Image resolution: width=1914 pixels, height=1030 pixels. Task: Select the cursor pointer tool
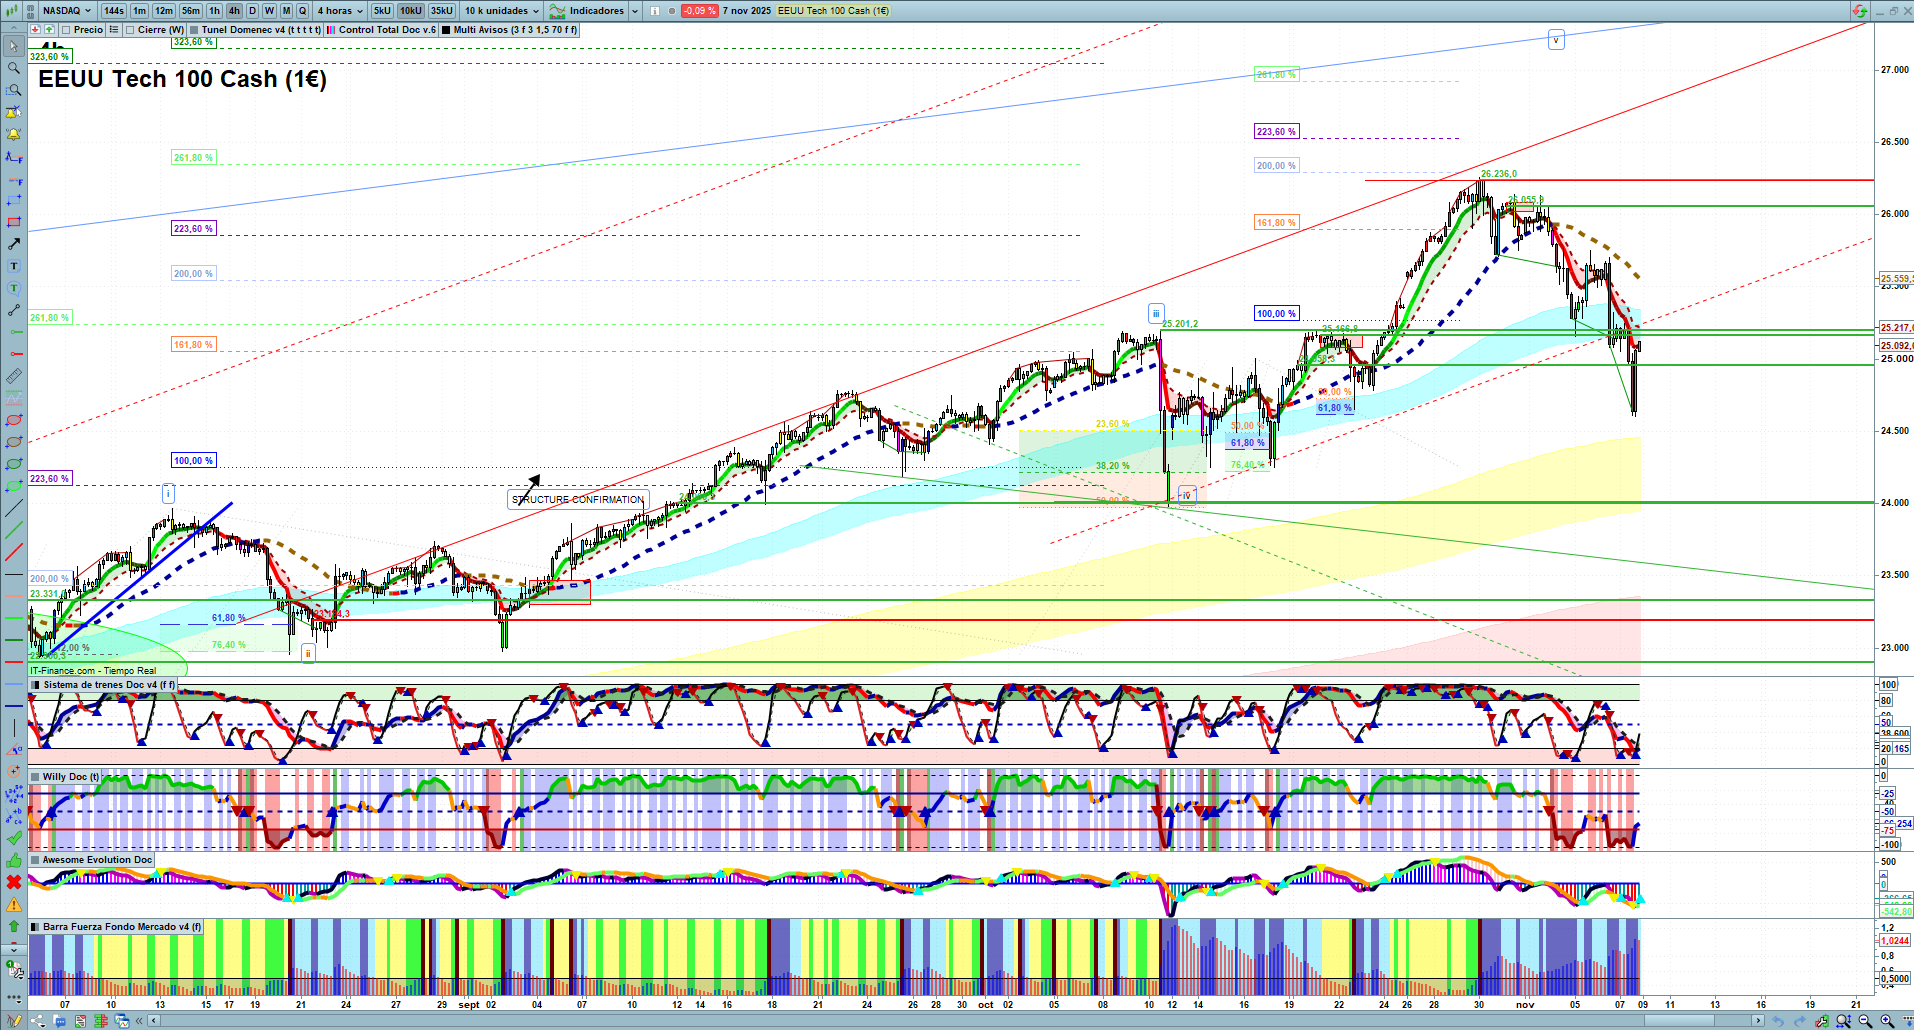tap(14, 46)
